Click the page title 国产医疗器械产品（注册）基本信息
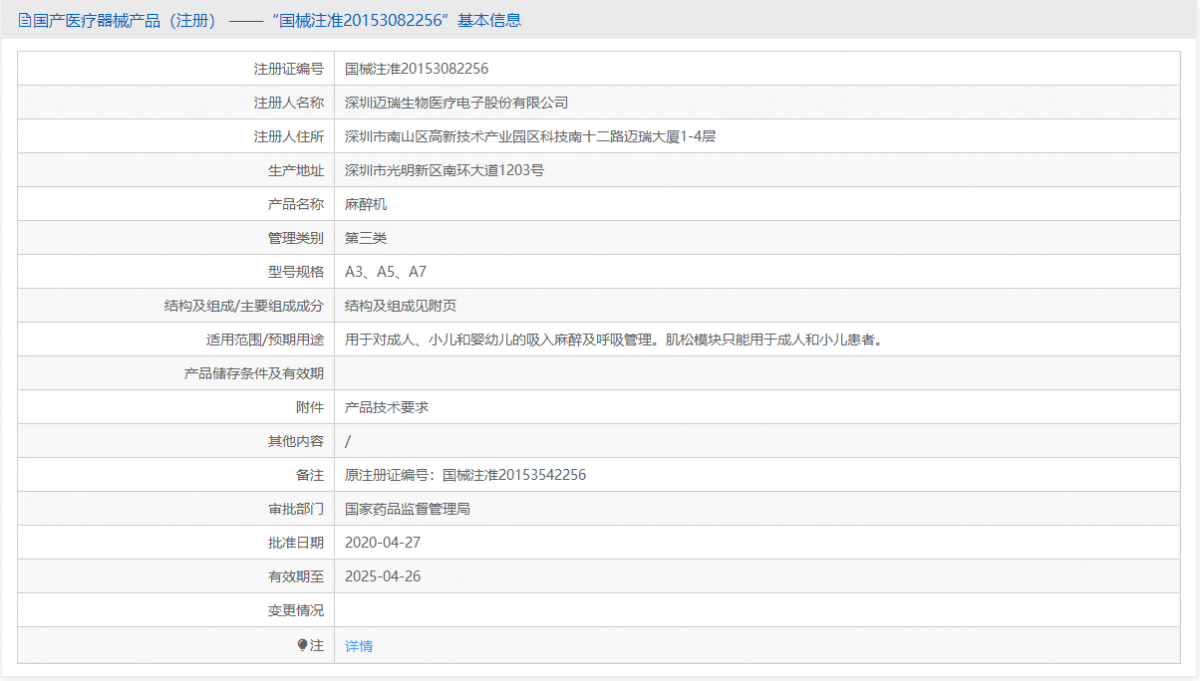 [x=277, y=20]
